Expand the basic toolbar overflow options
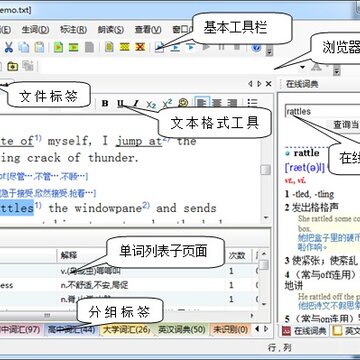 pyautogui.click(x=270, y=51)
